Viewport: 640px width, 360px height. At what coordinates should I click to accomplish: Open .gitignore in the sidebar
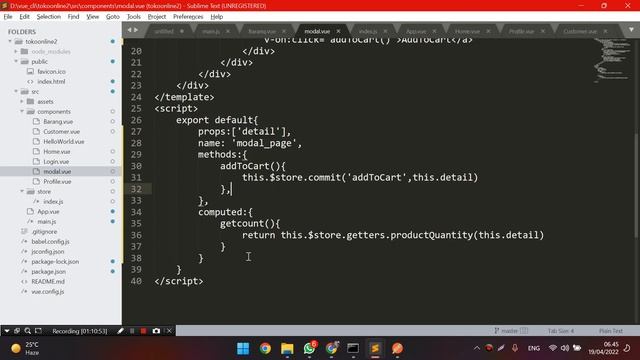point(44,231)
